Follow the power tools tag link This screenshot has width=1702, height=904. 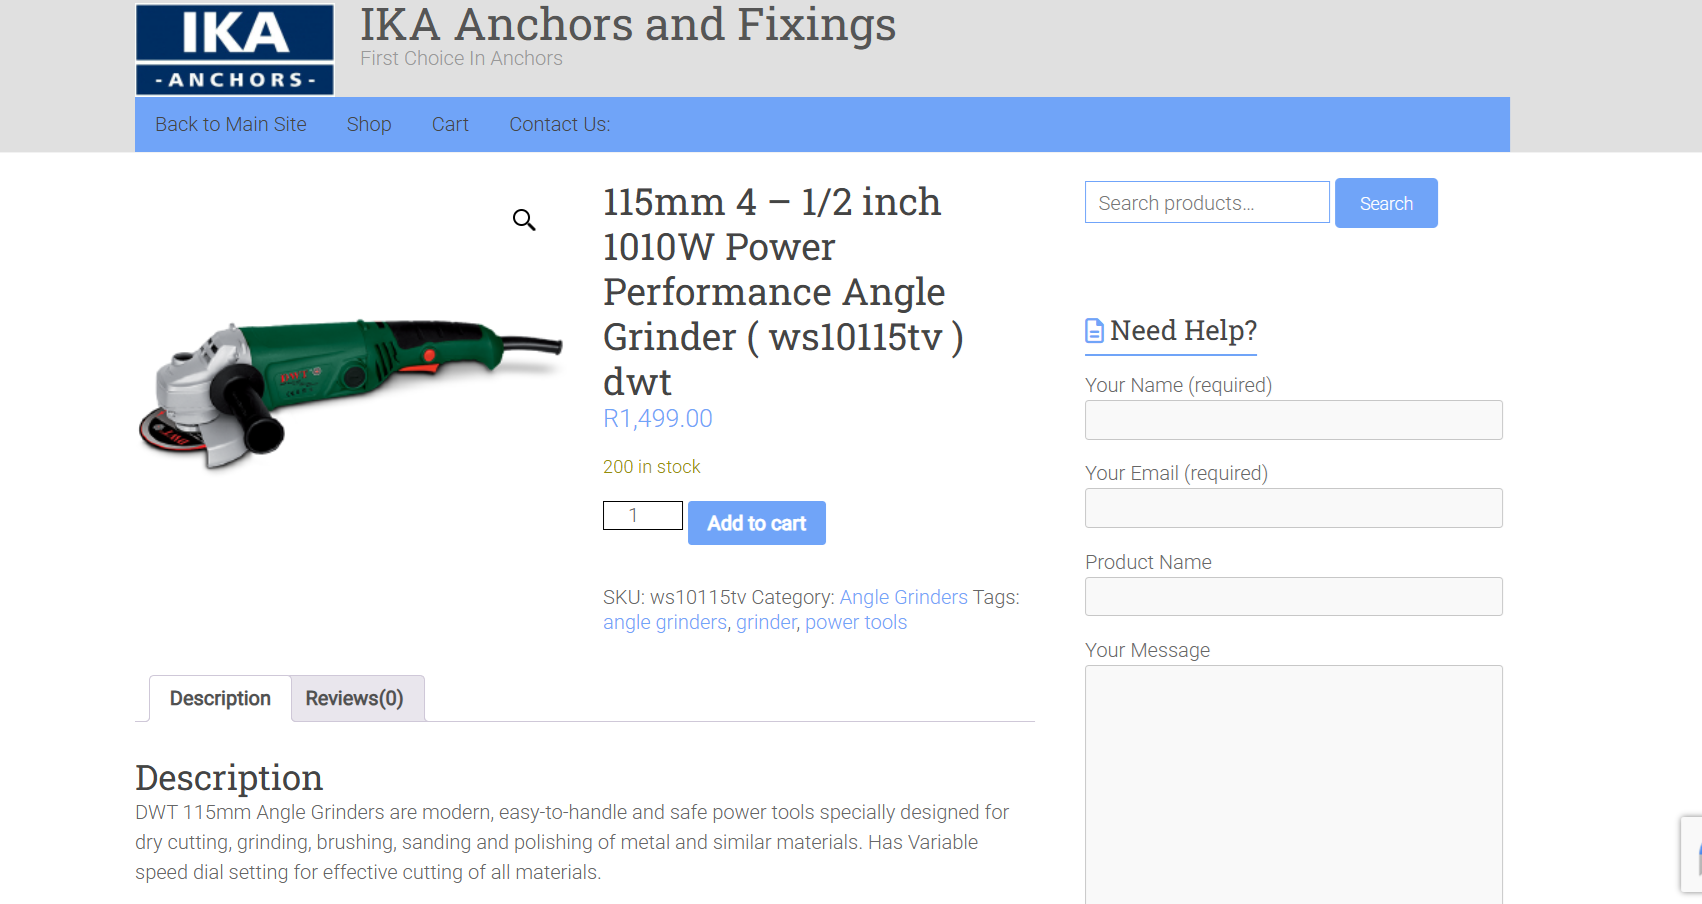coord(856,622)
